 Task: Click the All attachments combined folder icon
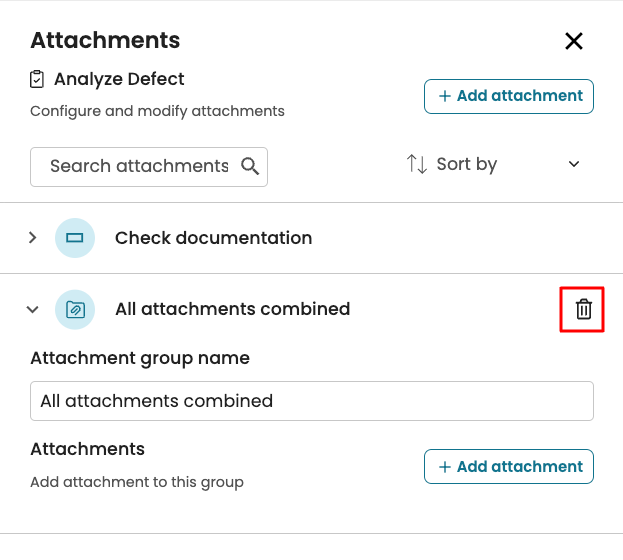75,310
